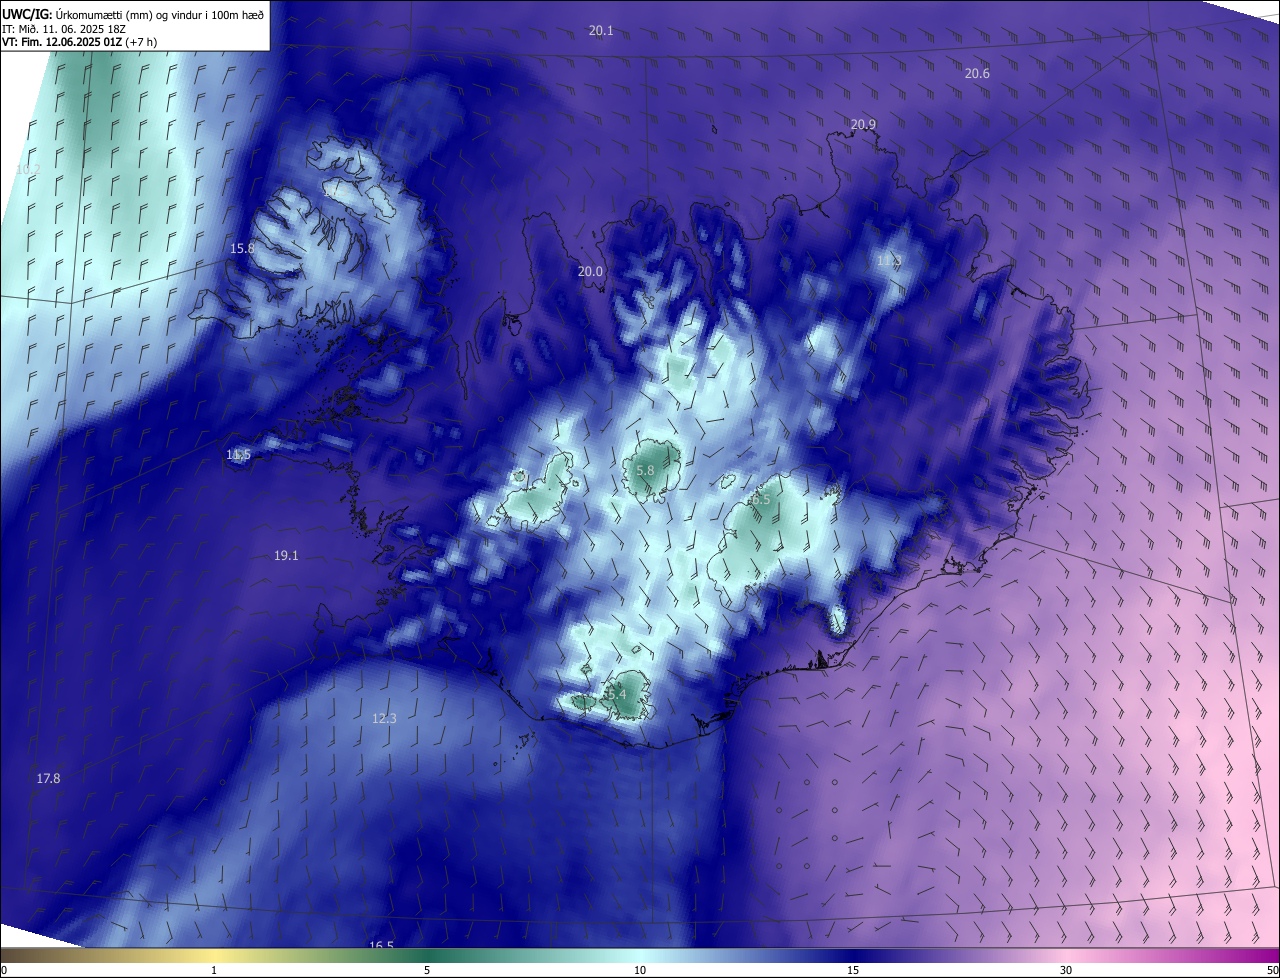Click the value label 12.3 off the south coast
1280x978 pixels.
pos(384,718)
